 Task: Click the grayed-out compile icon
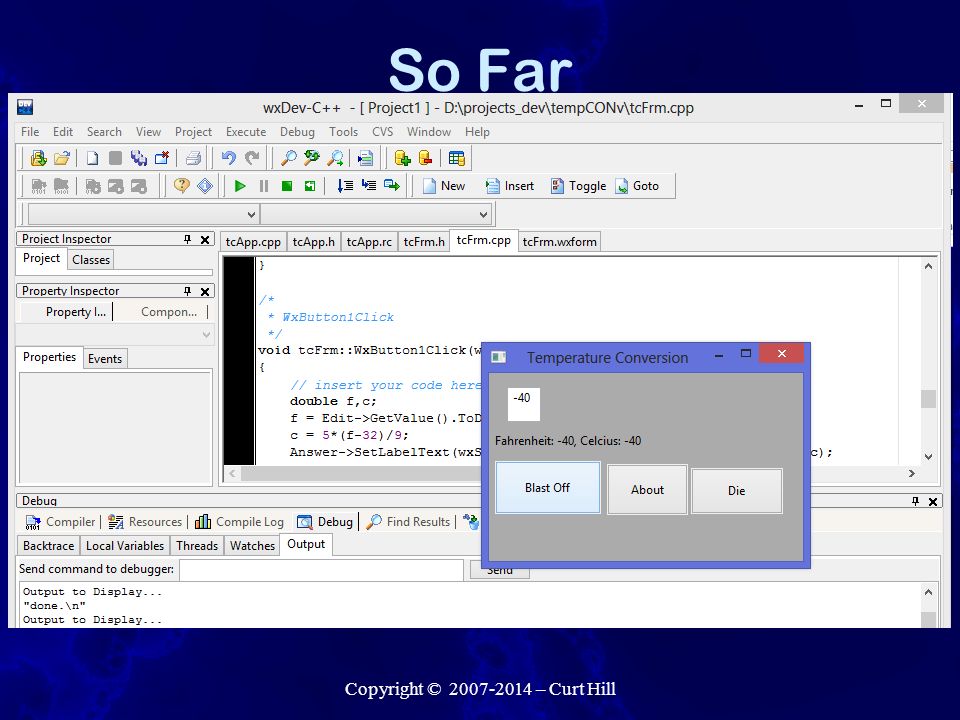point(39,186)
